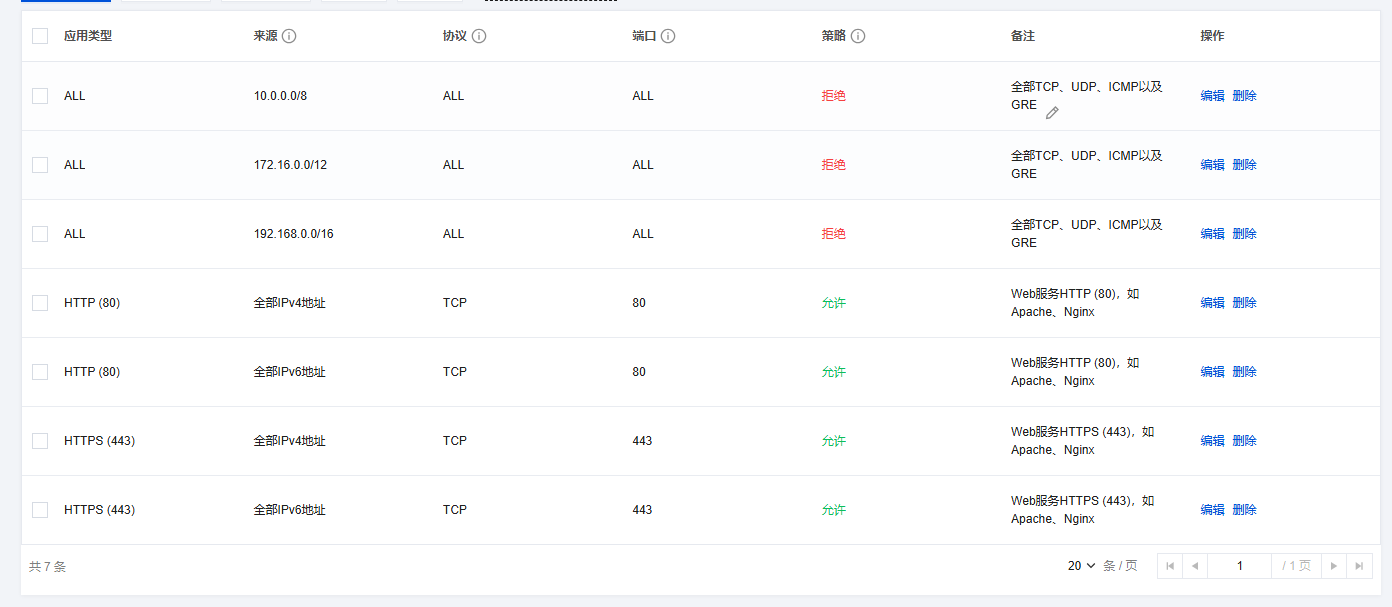Toggle the select-all checkbox in header
Viewport: 1392px width, 607px height.
(x=40, y=36)
